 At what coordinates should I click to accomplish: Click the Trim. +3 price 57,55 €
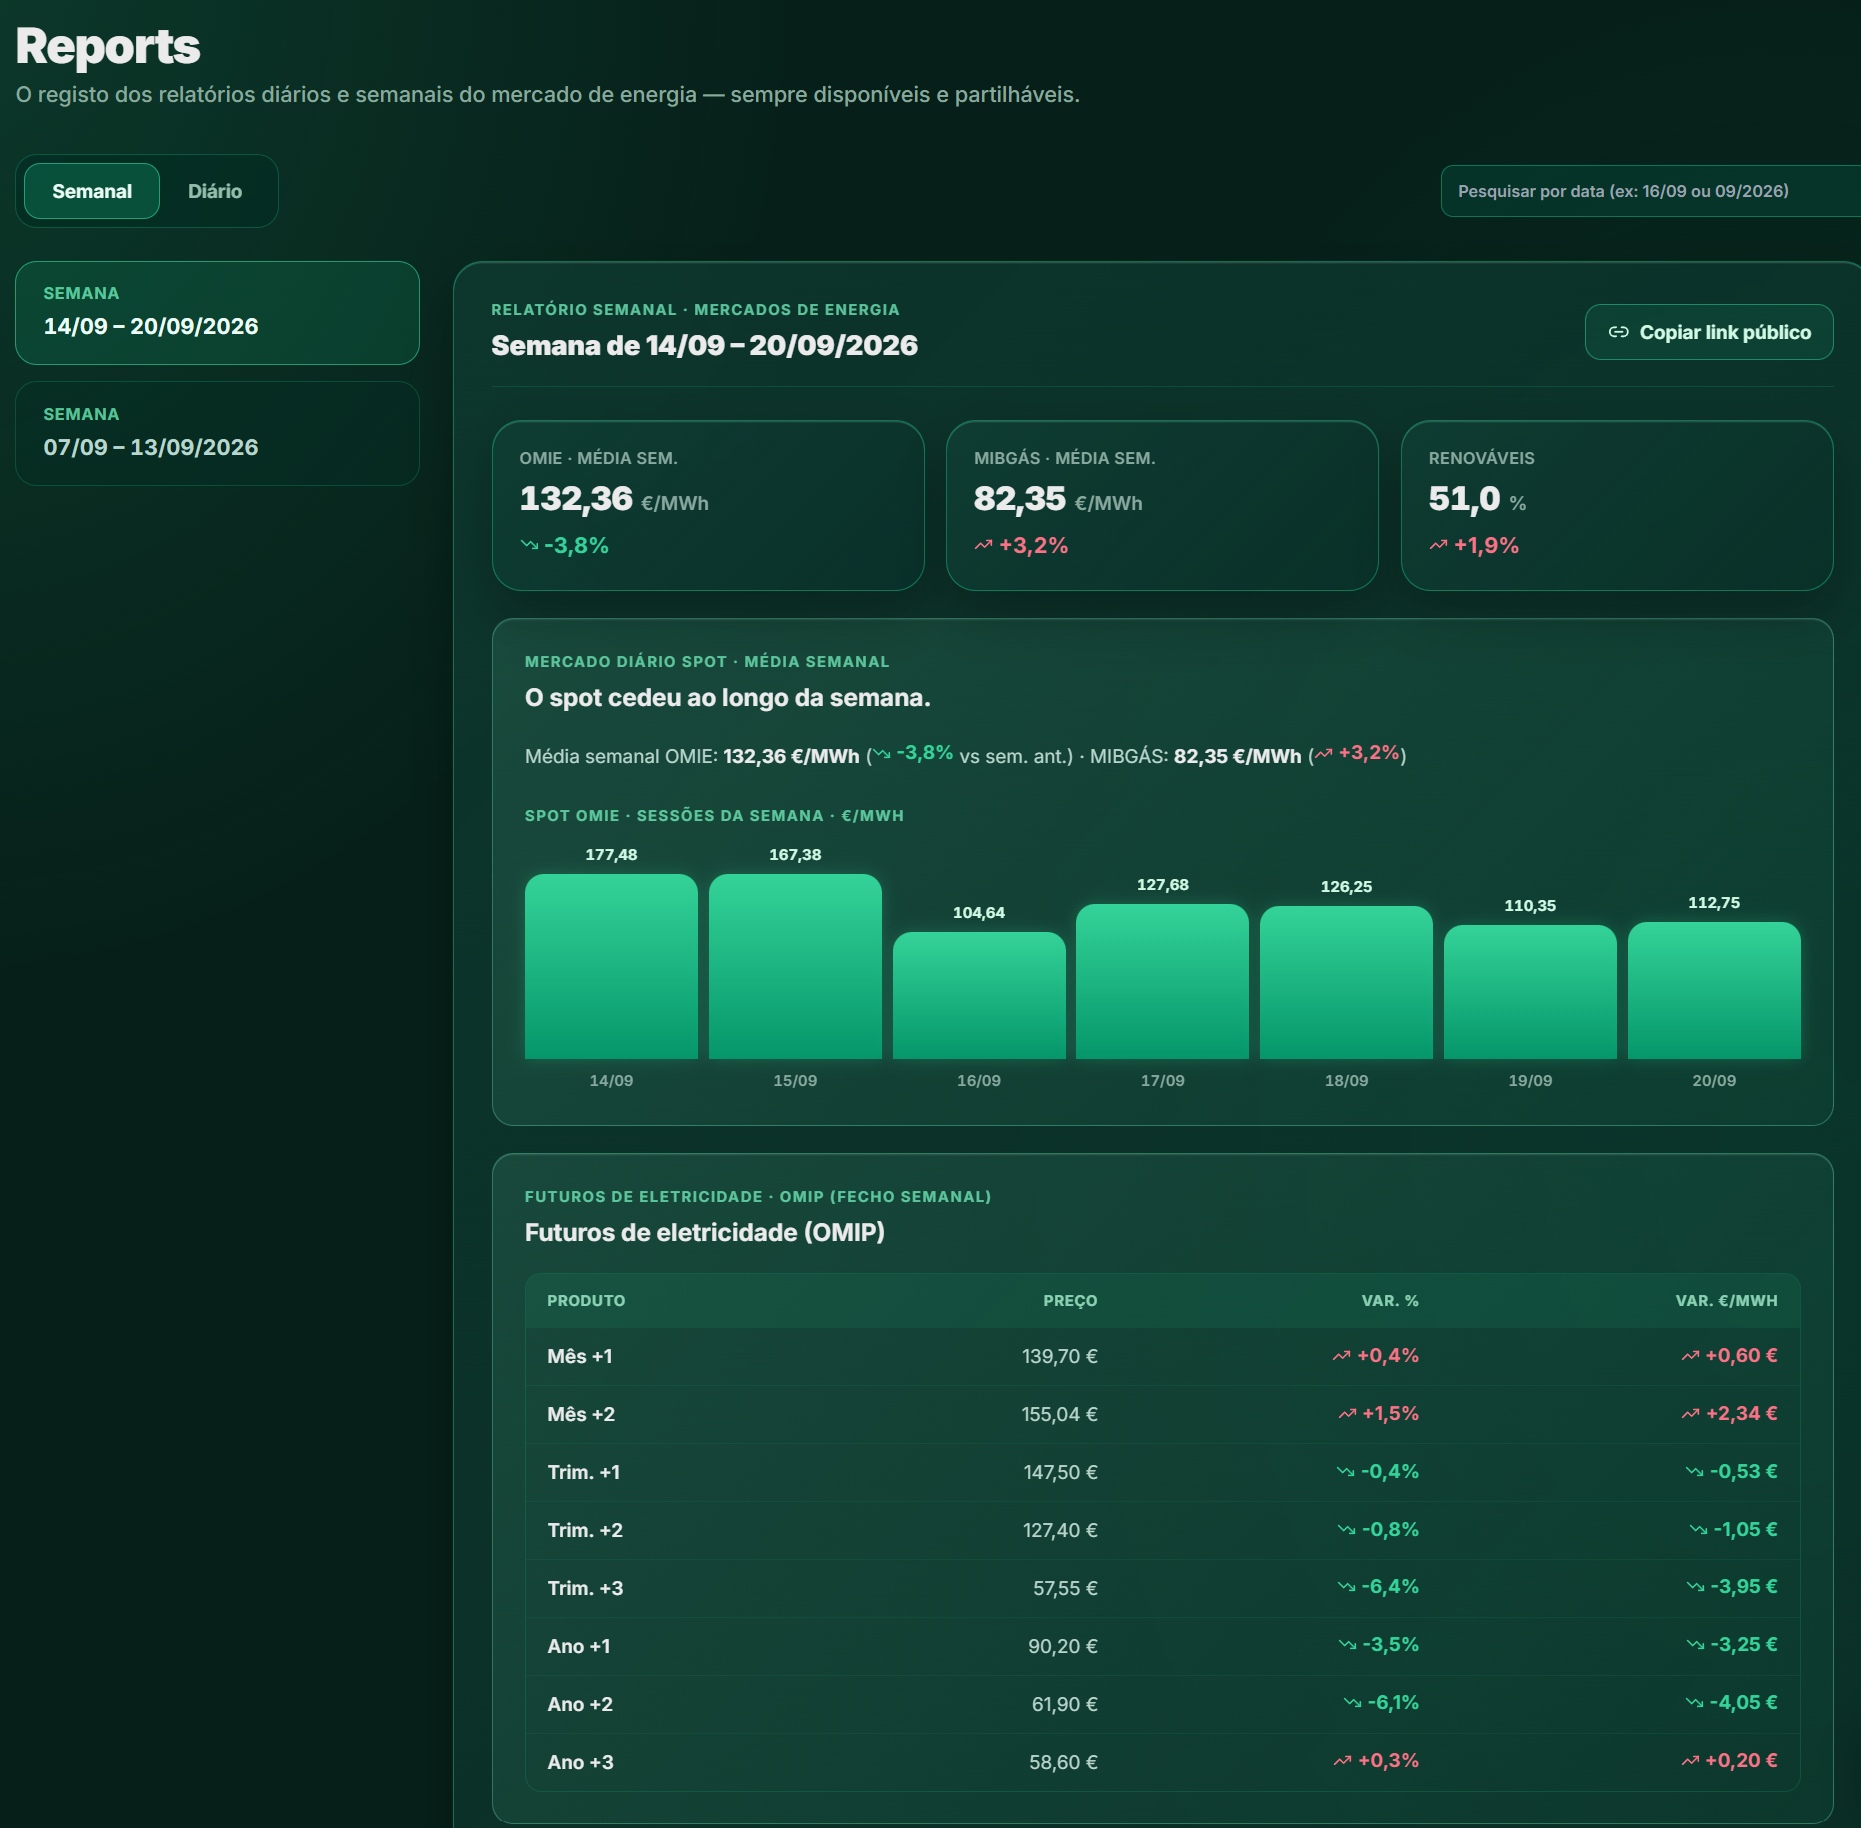click(x=1065, y=1588)
